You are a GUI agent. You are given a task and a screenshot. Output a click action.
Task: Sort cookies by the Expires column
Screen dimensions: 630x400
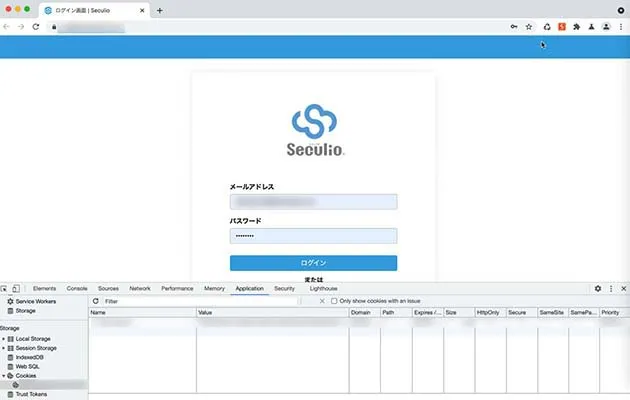(428, 312)
